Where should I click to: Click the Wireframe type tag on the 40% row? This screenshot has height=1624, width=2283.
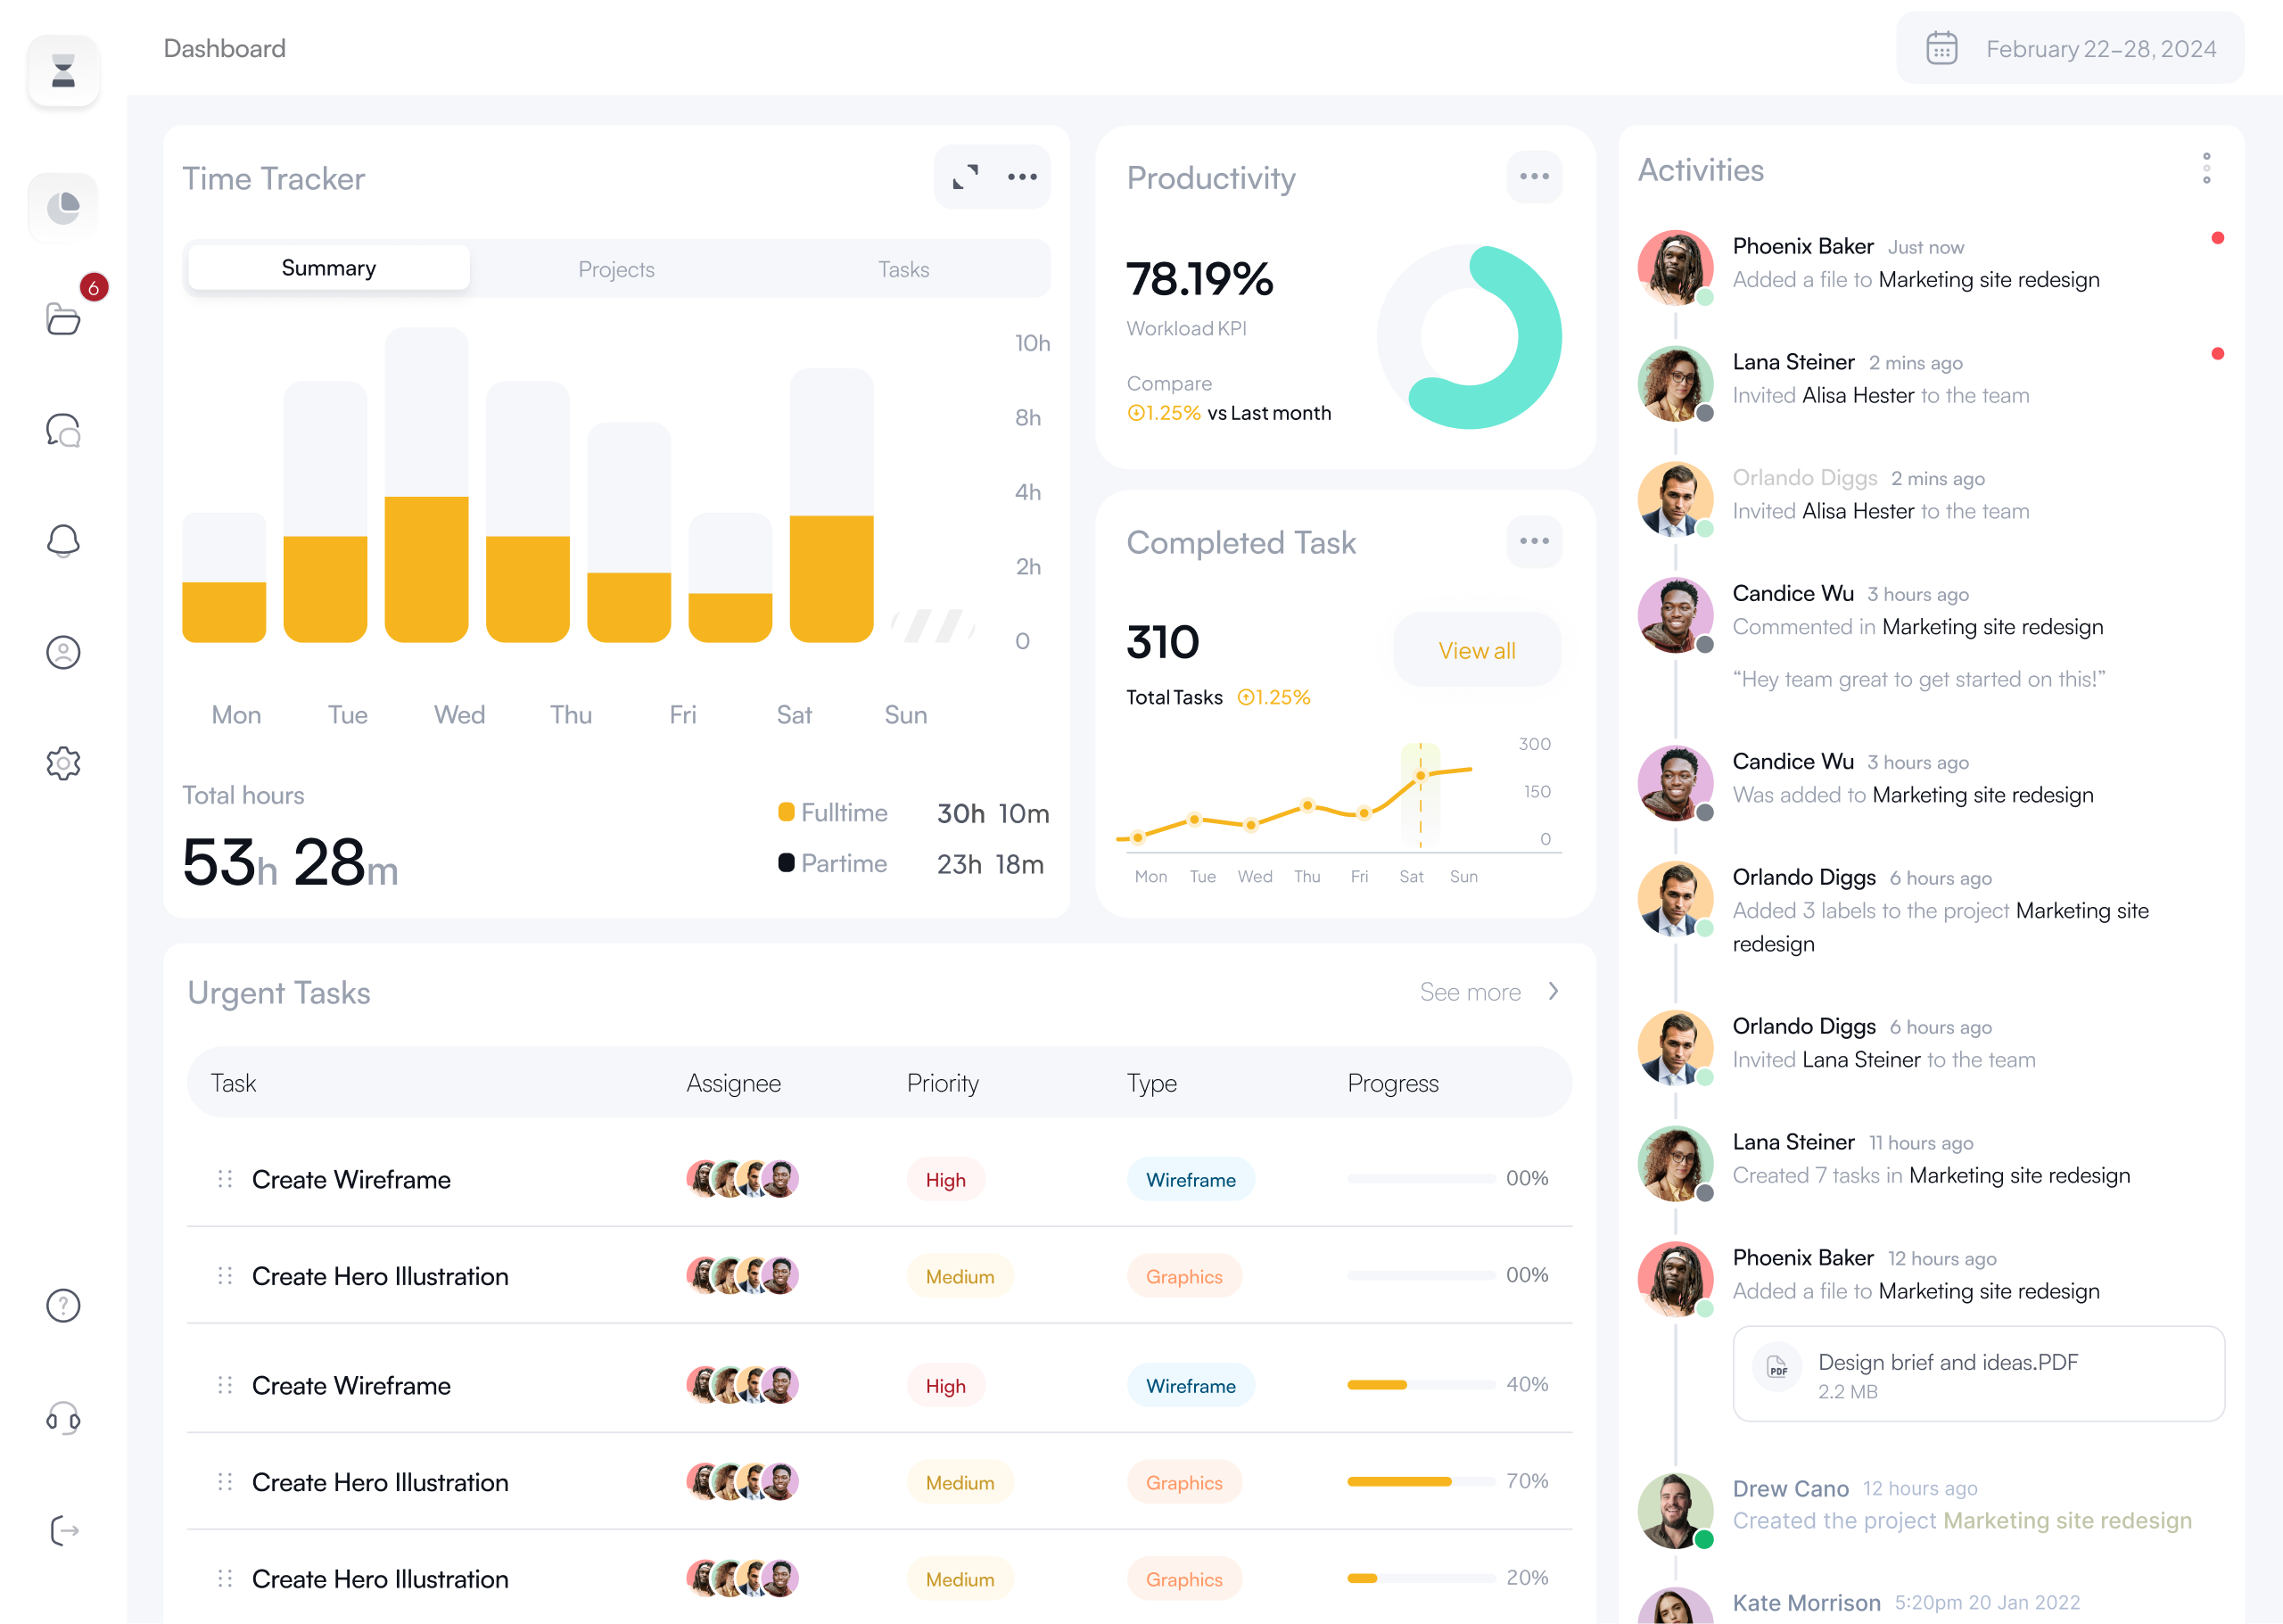[1190, 1386]
